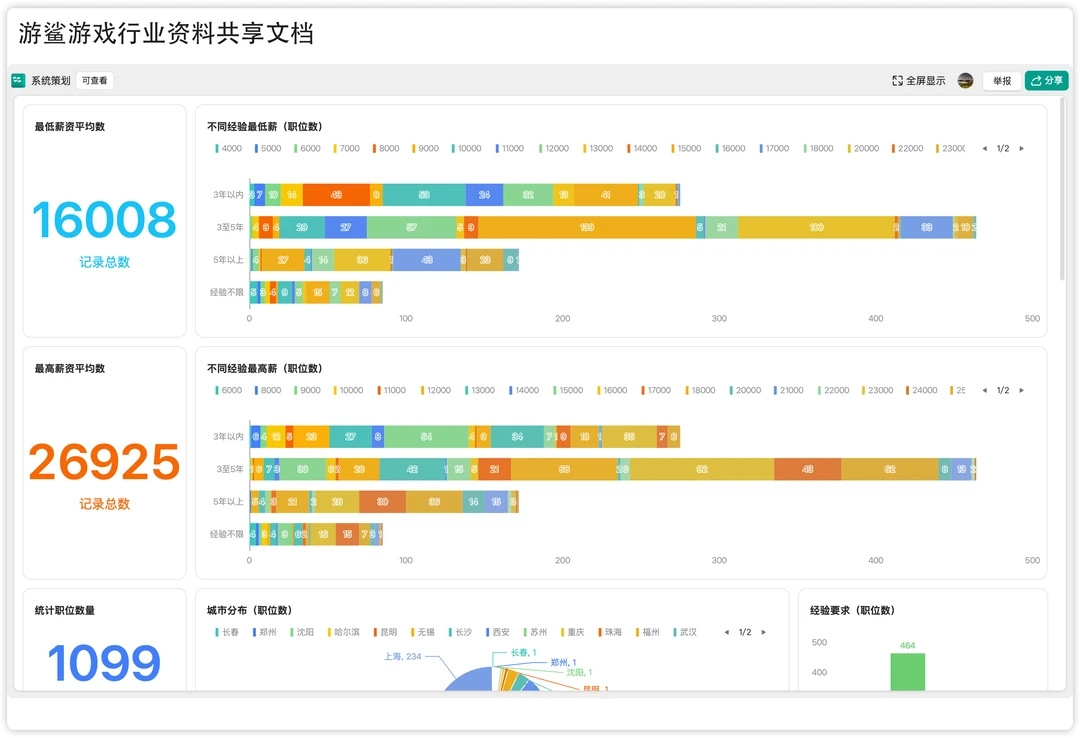Toggle the 珠海 legend entry
Image resolution: width=1080 pixels, height=738 pixels.
pos(610,632)
